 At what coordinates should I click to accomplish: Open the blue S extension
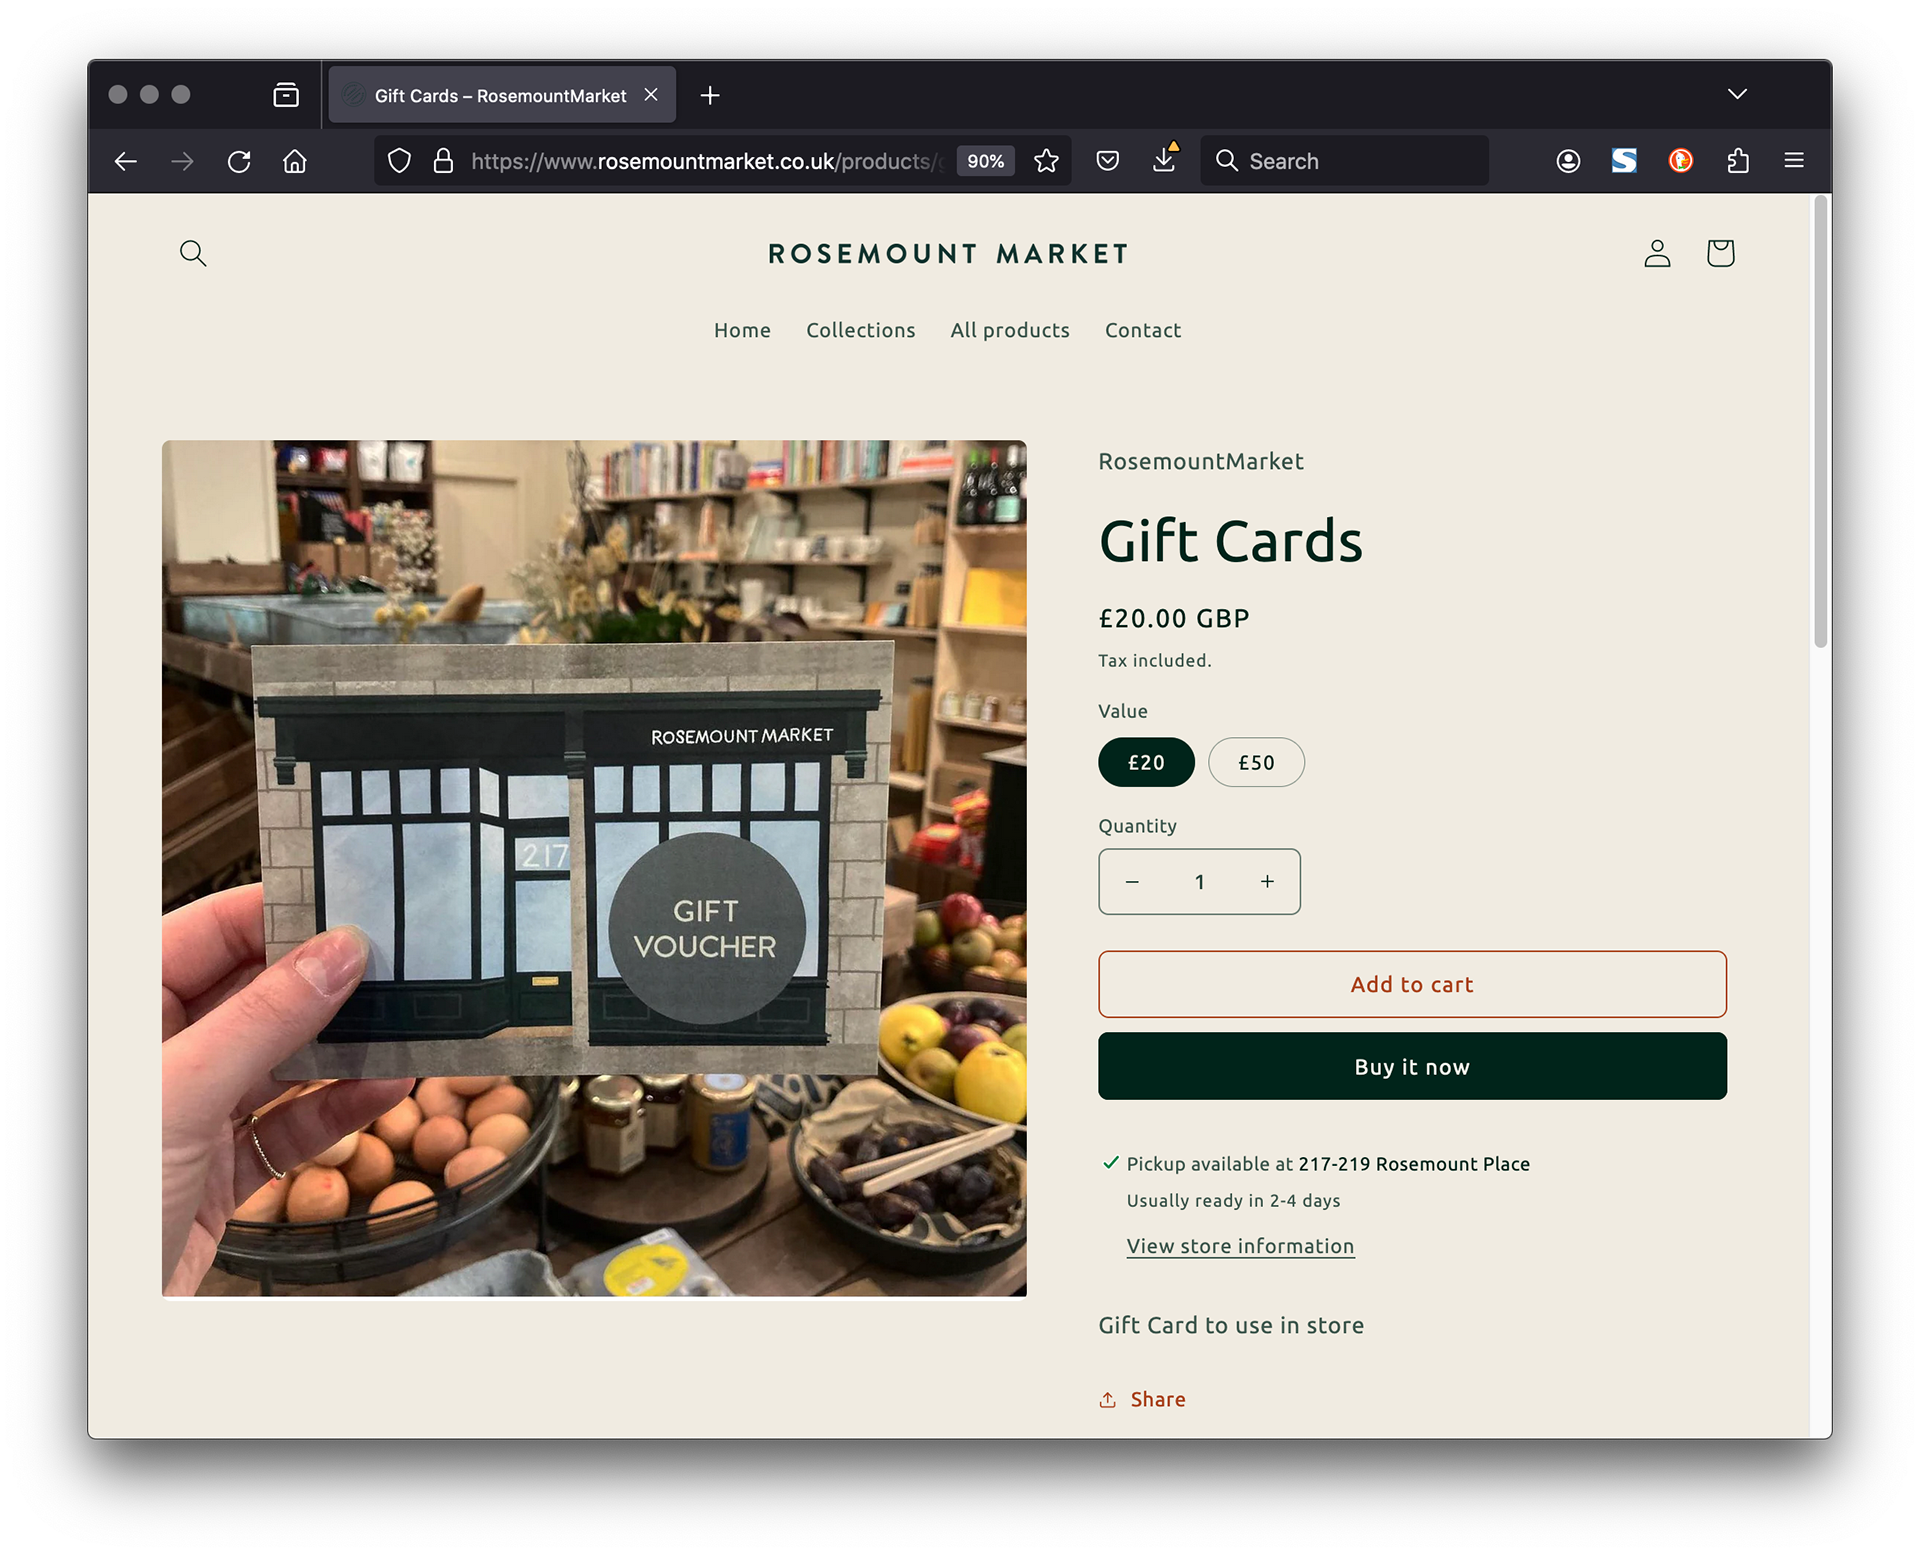pyautogui.click(x=1624, y=161)
